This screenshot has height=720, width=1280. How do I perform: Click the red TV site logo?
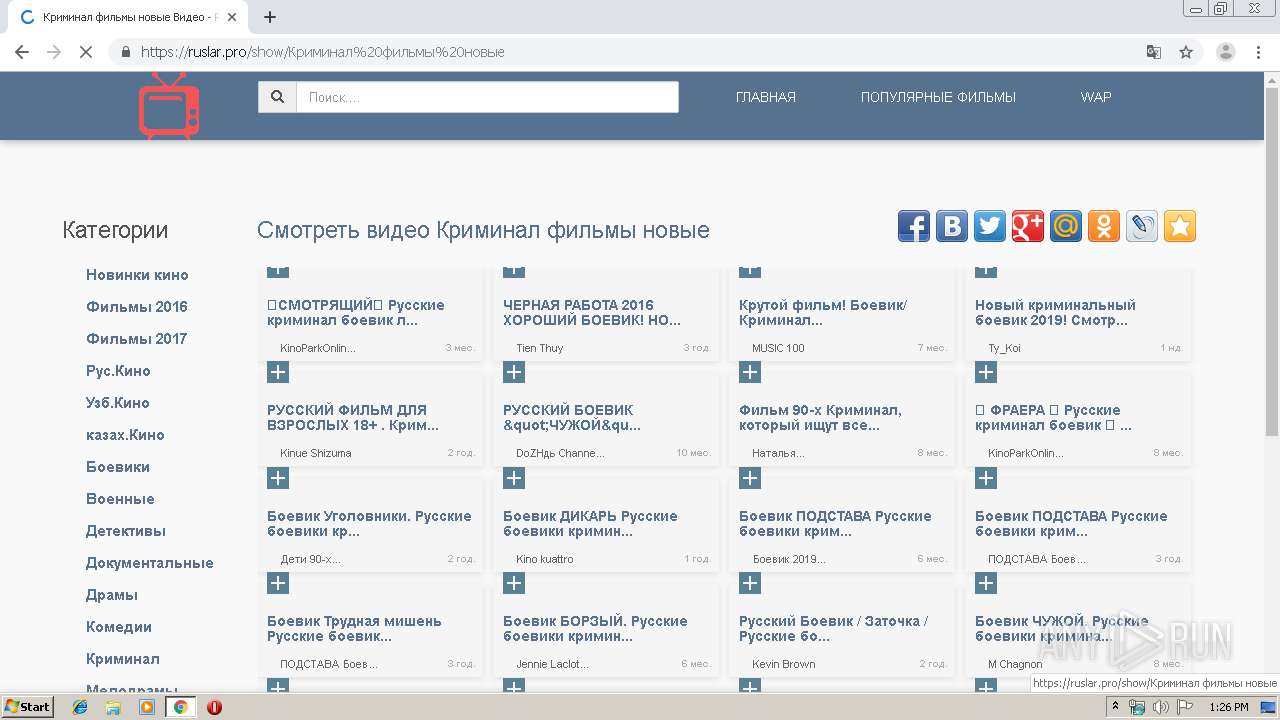[x=169, y=105]
